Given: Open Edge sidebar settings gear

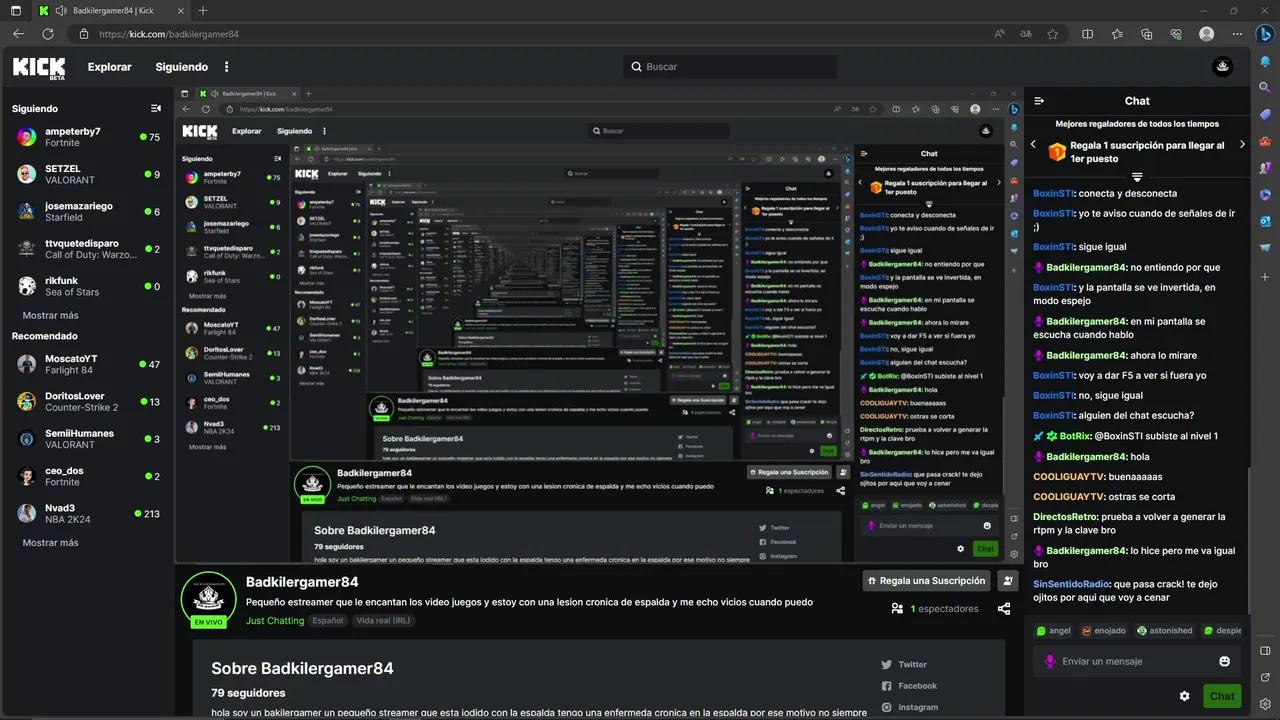Looking at the screenshot, I should tap(1265, 704).
